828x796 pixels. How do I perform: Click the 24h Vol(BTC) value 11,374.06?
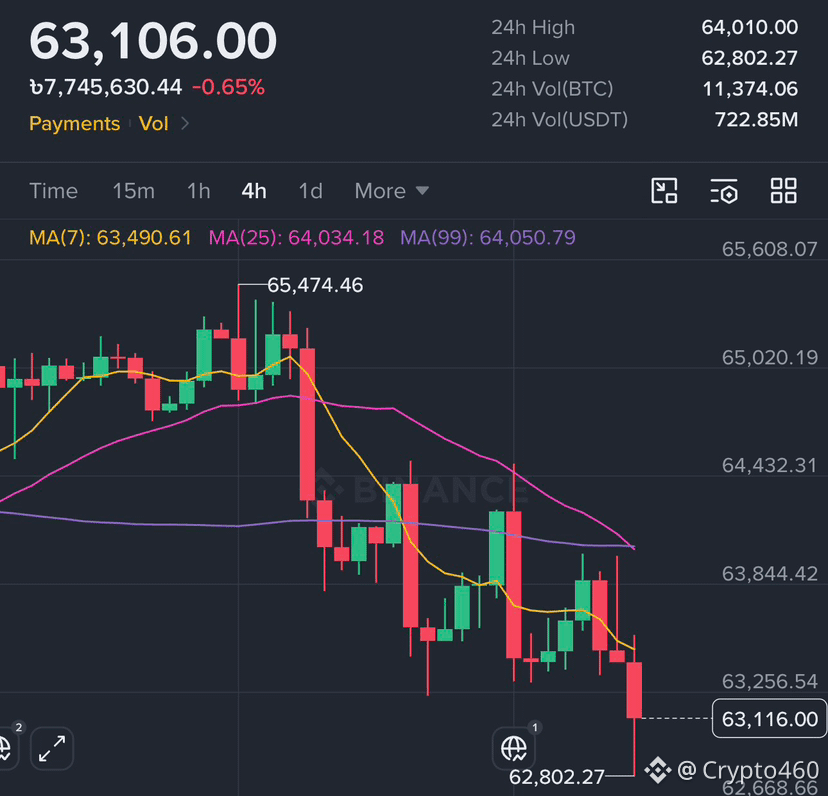[x=750, y=89]
